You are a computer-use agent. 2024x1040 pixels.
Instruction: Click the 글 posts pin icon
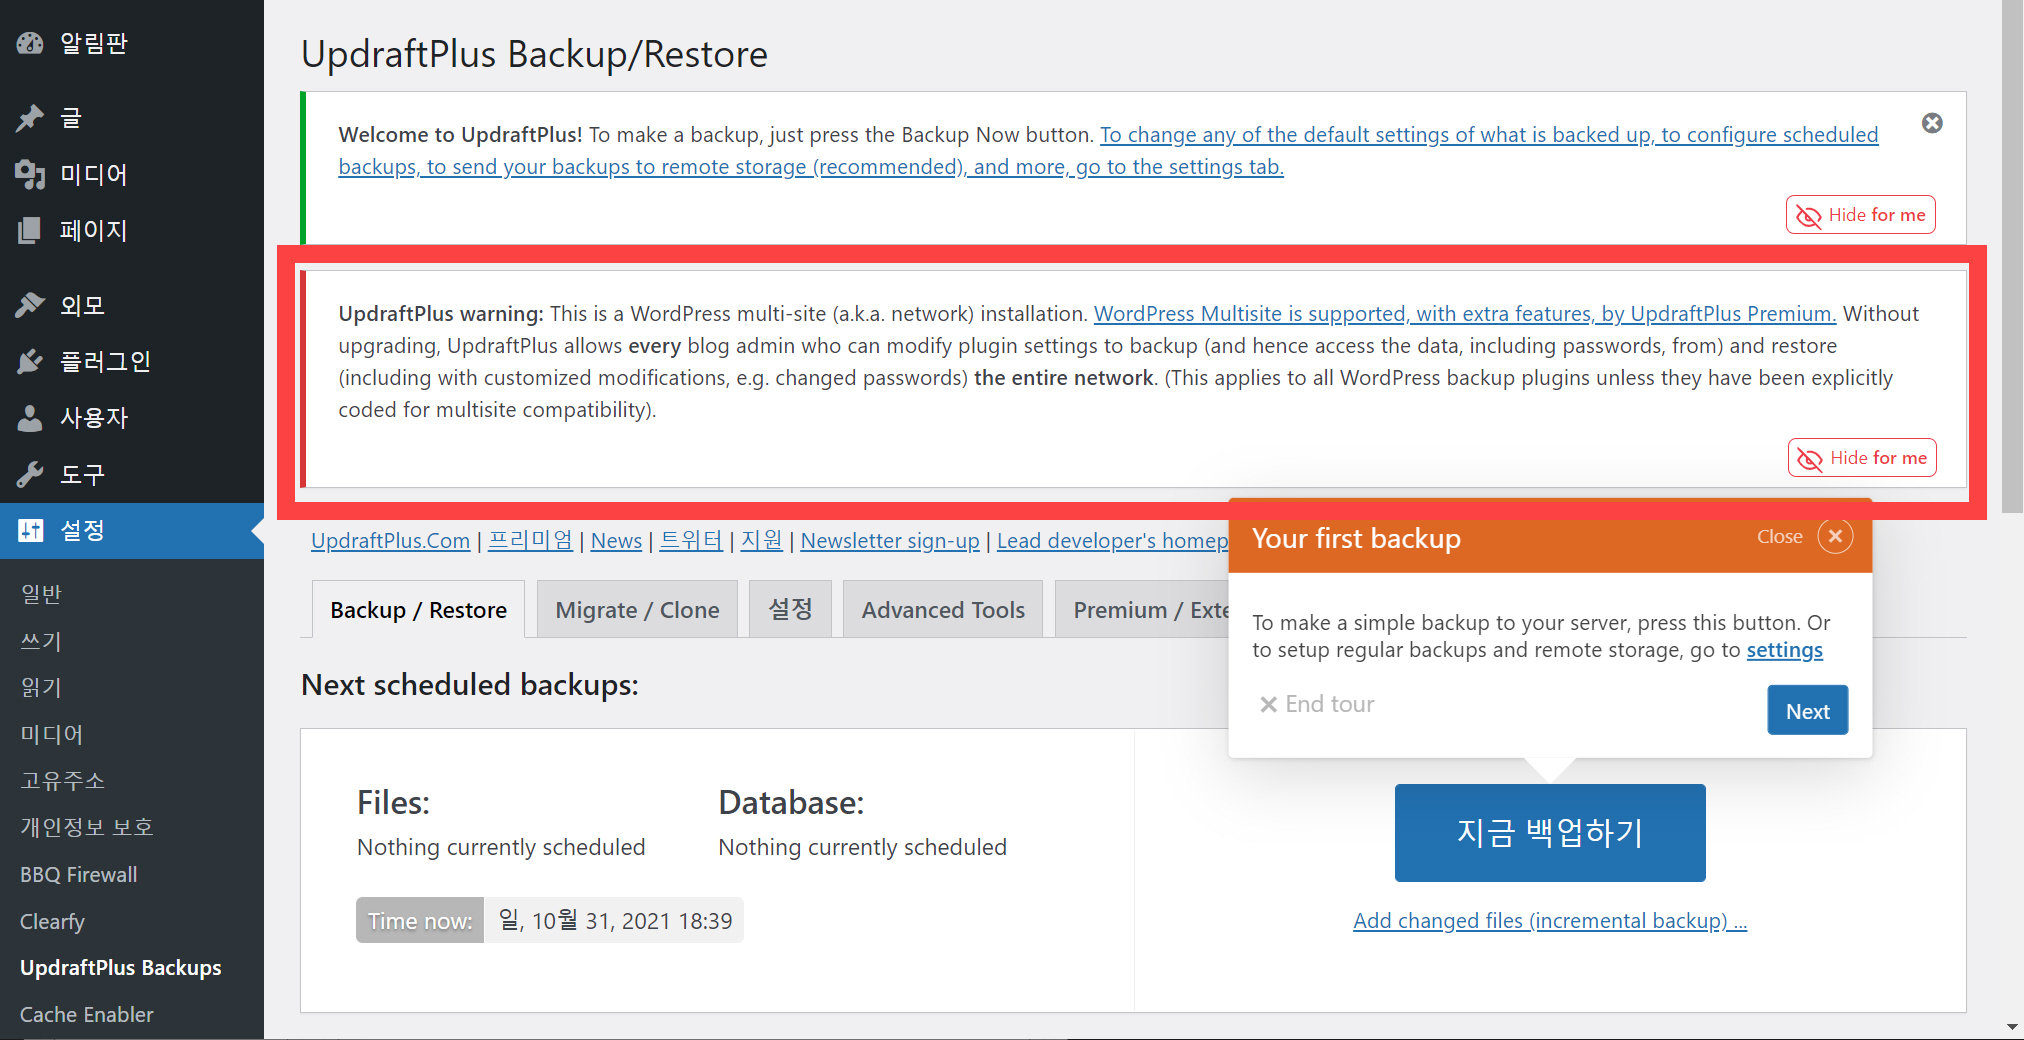coord(30,118)
